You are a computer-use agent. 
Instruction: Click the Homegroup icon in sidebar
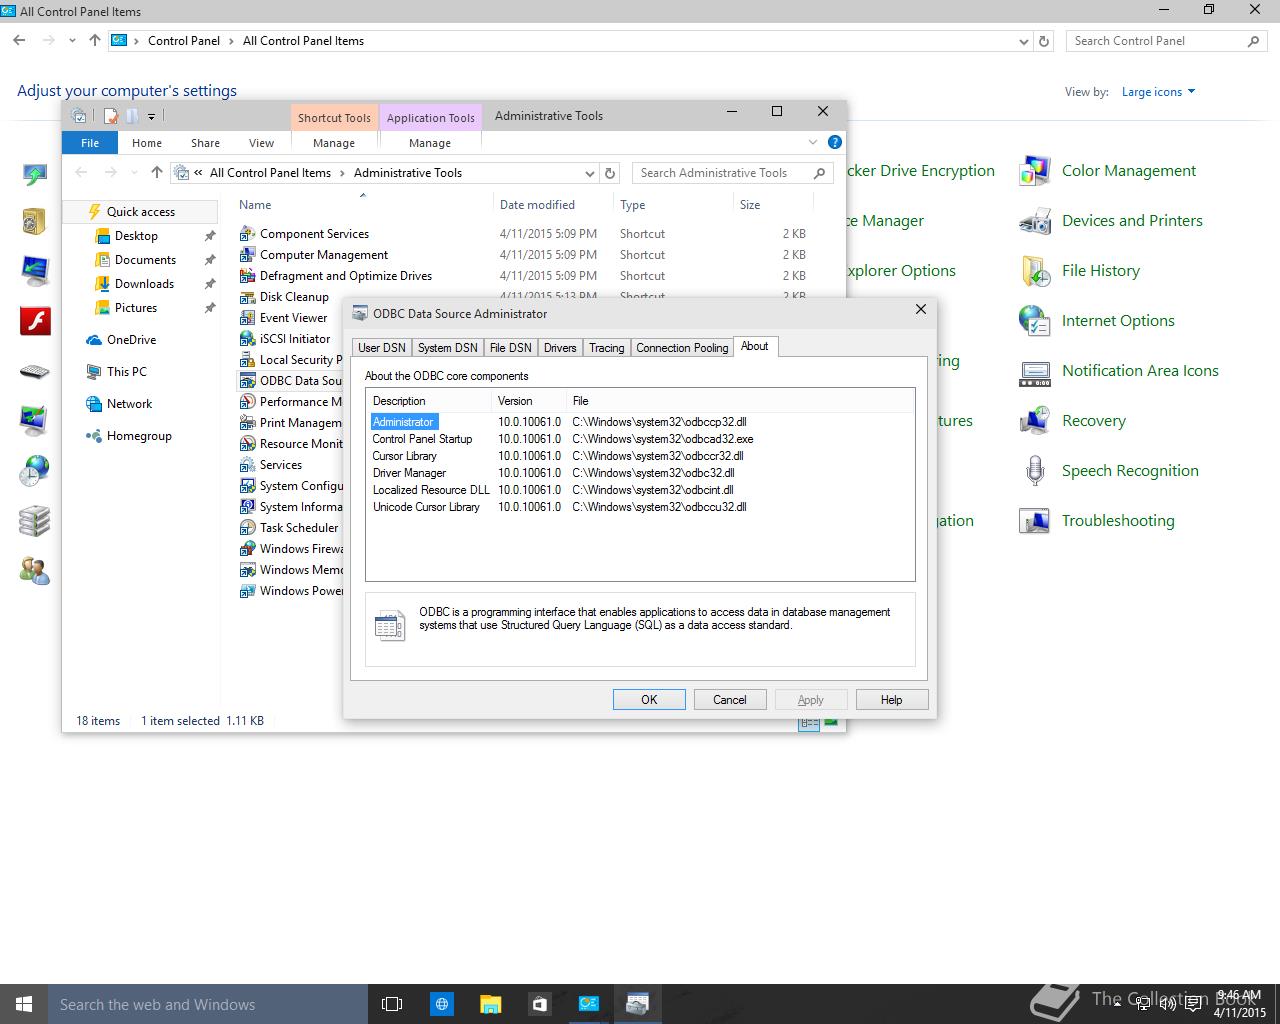pyautogui.click(x=94, y=436)
